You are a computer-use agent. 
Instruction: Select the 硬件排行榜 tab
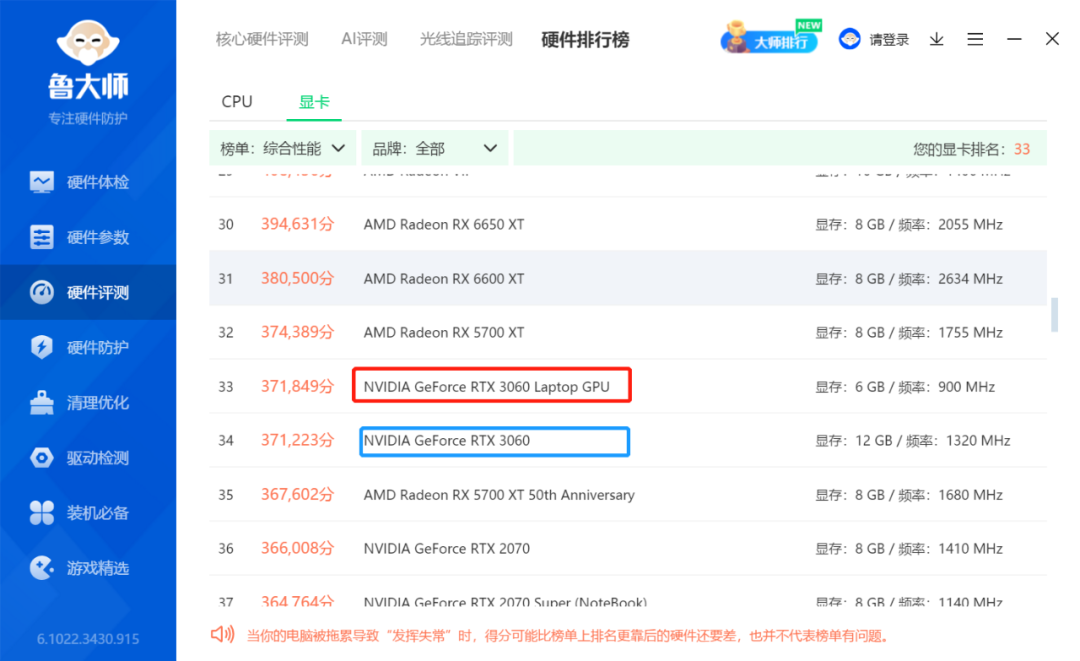(585, 39)
